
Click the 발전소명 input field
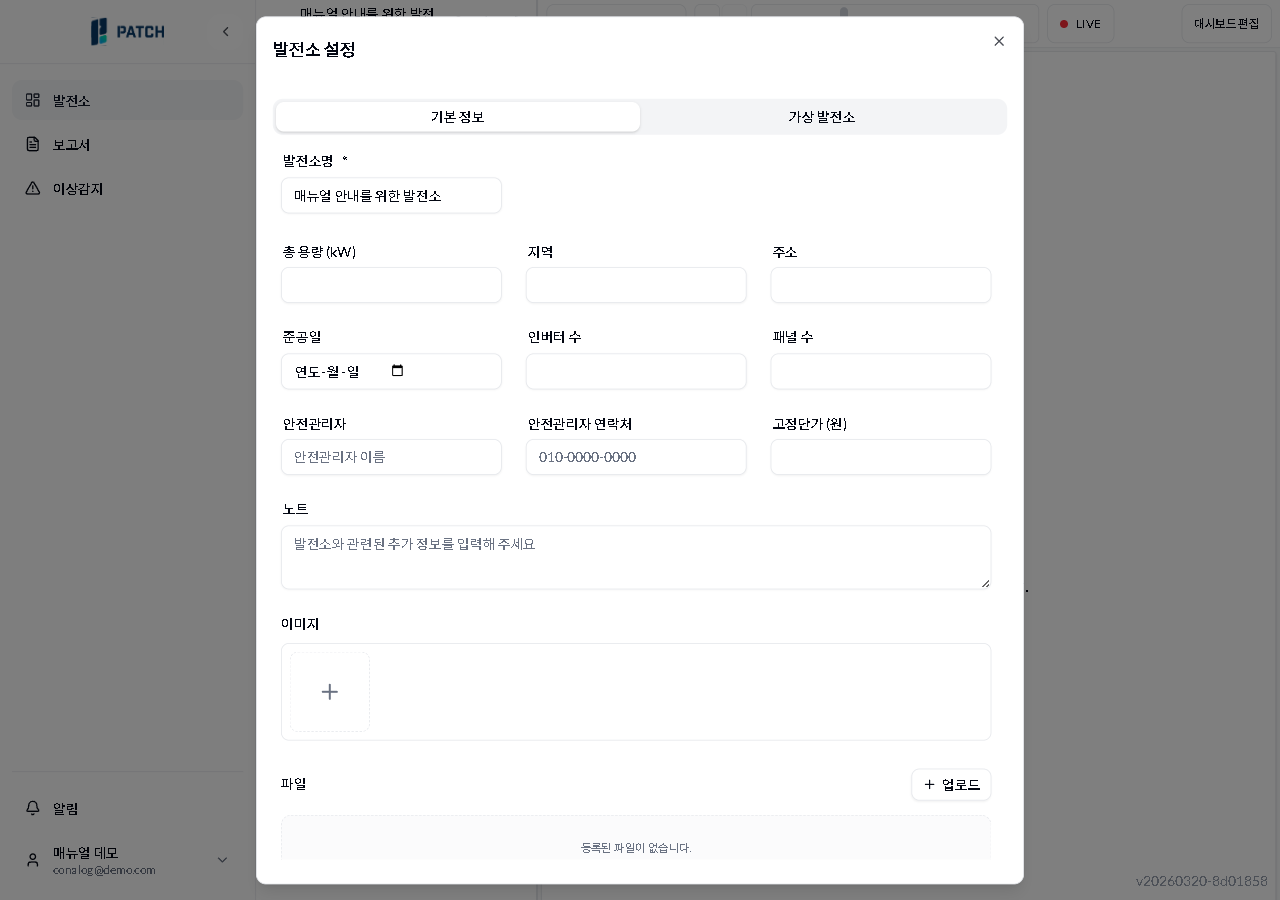[391, 195]
